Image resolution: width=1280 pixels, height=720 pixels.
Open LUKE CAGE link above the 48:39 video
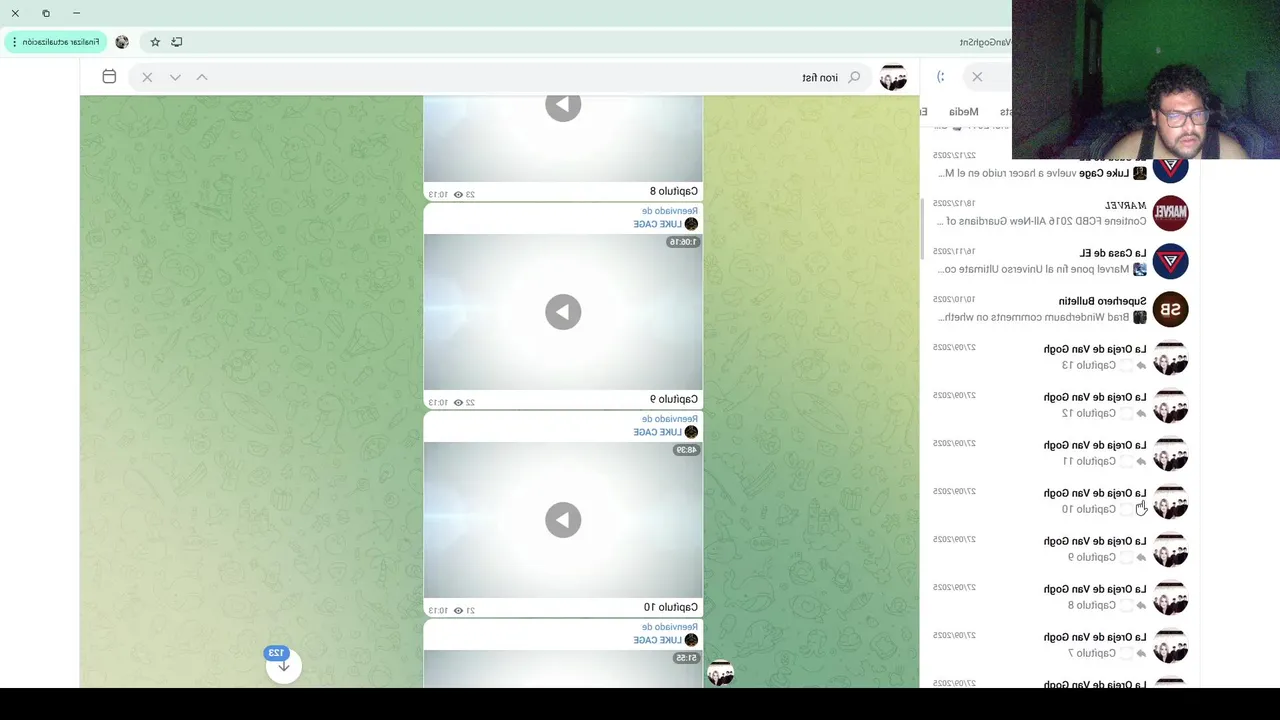click(657, 432)
